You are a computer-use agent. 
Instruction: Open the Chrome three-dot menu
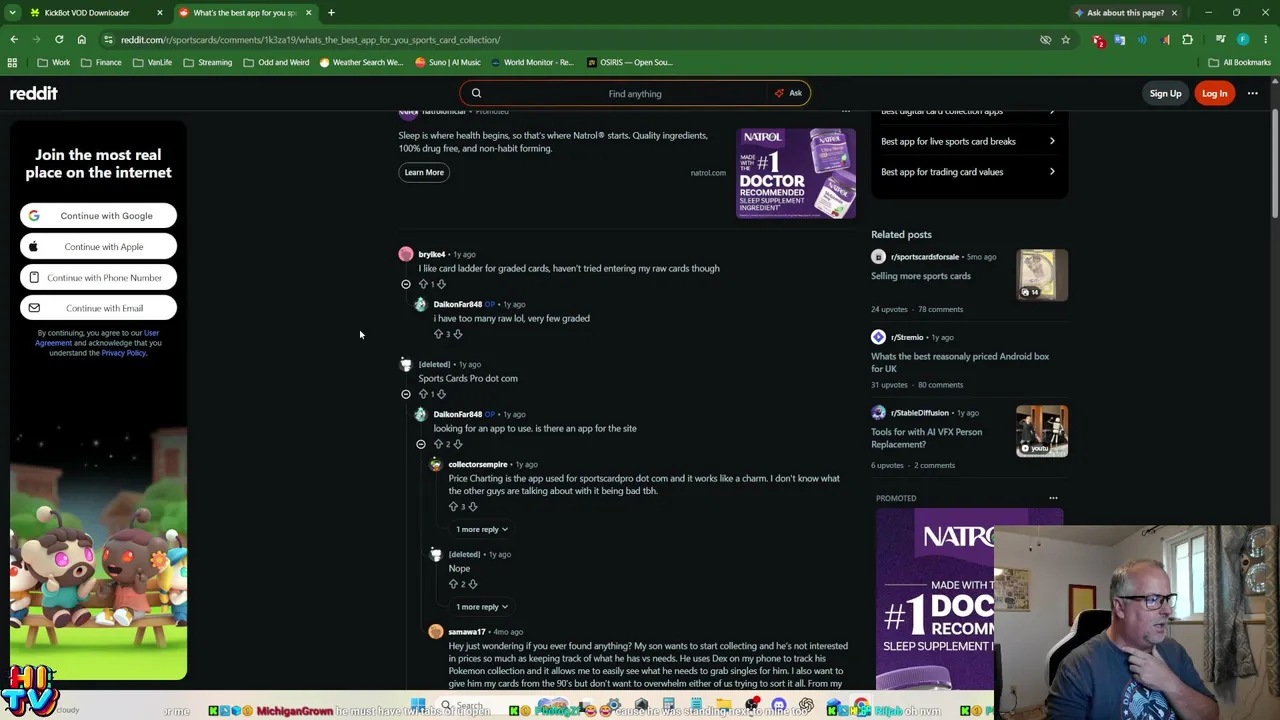click(1266, 40)
